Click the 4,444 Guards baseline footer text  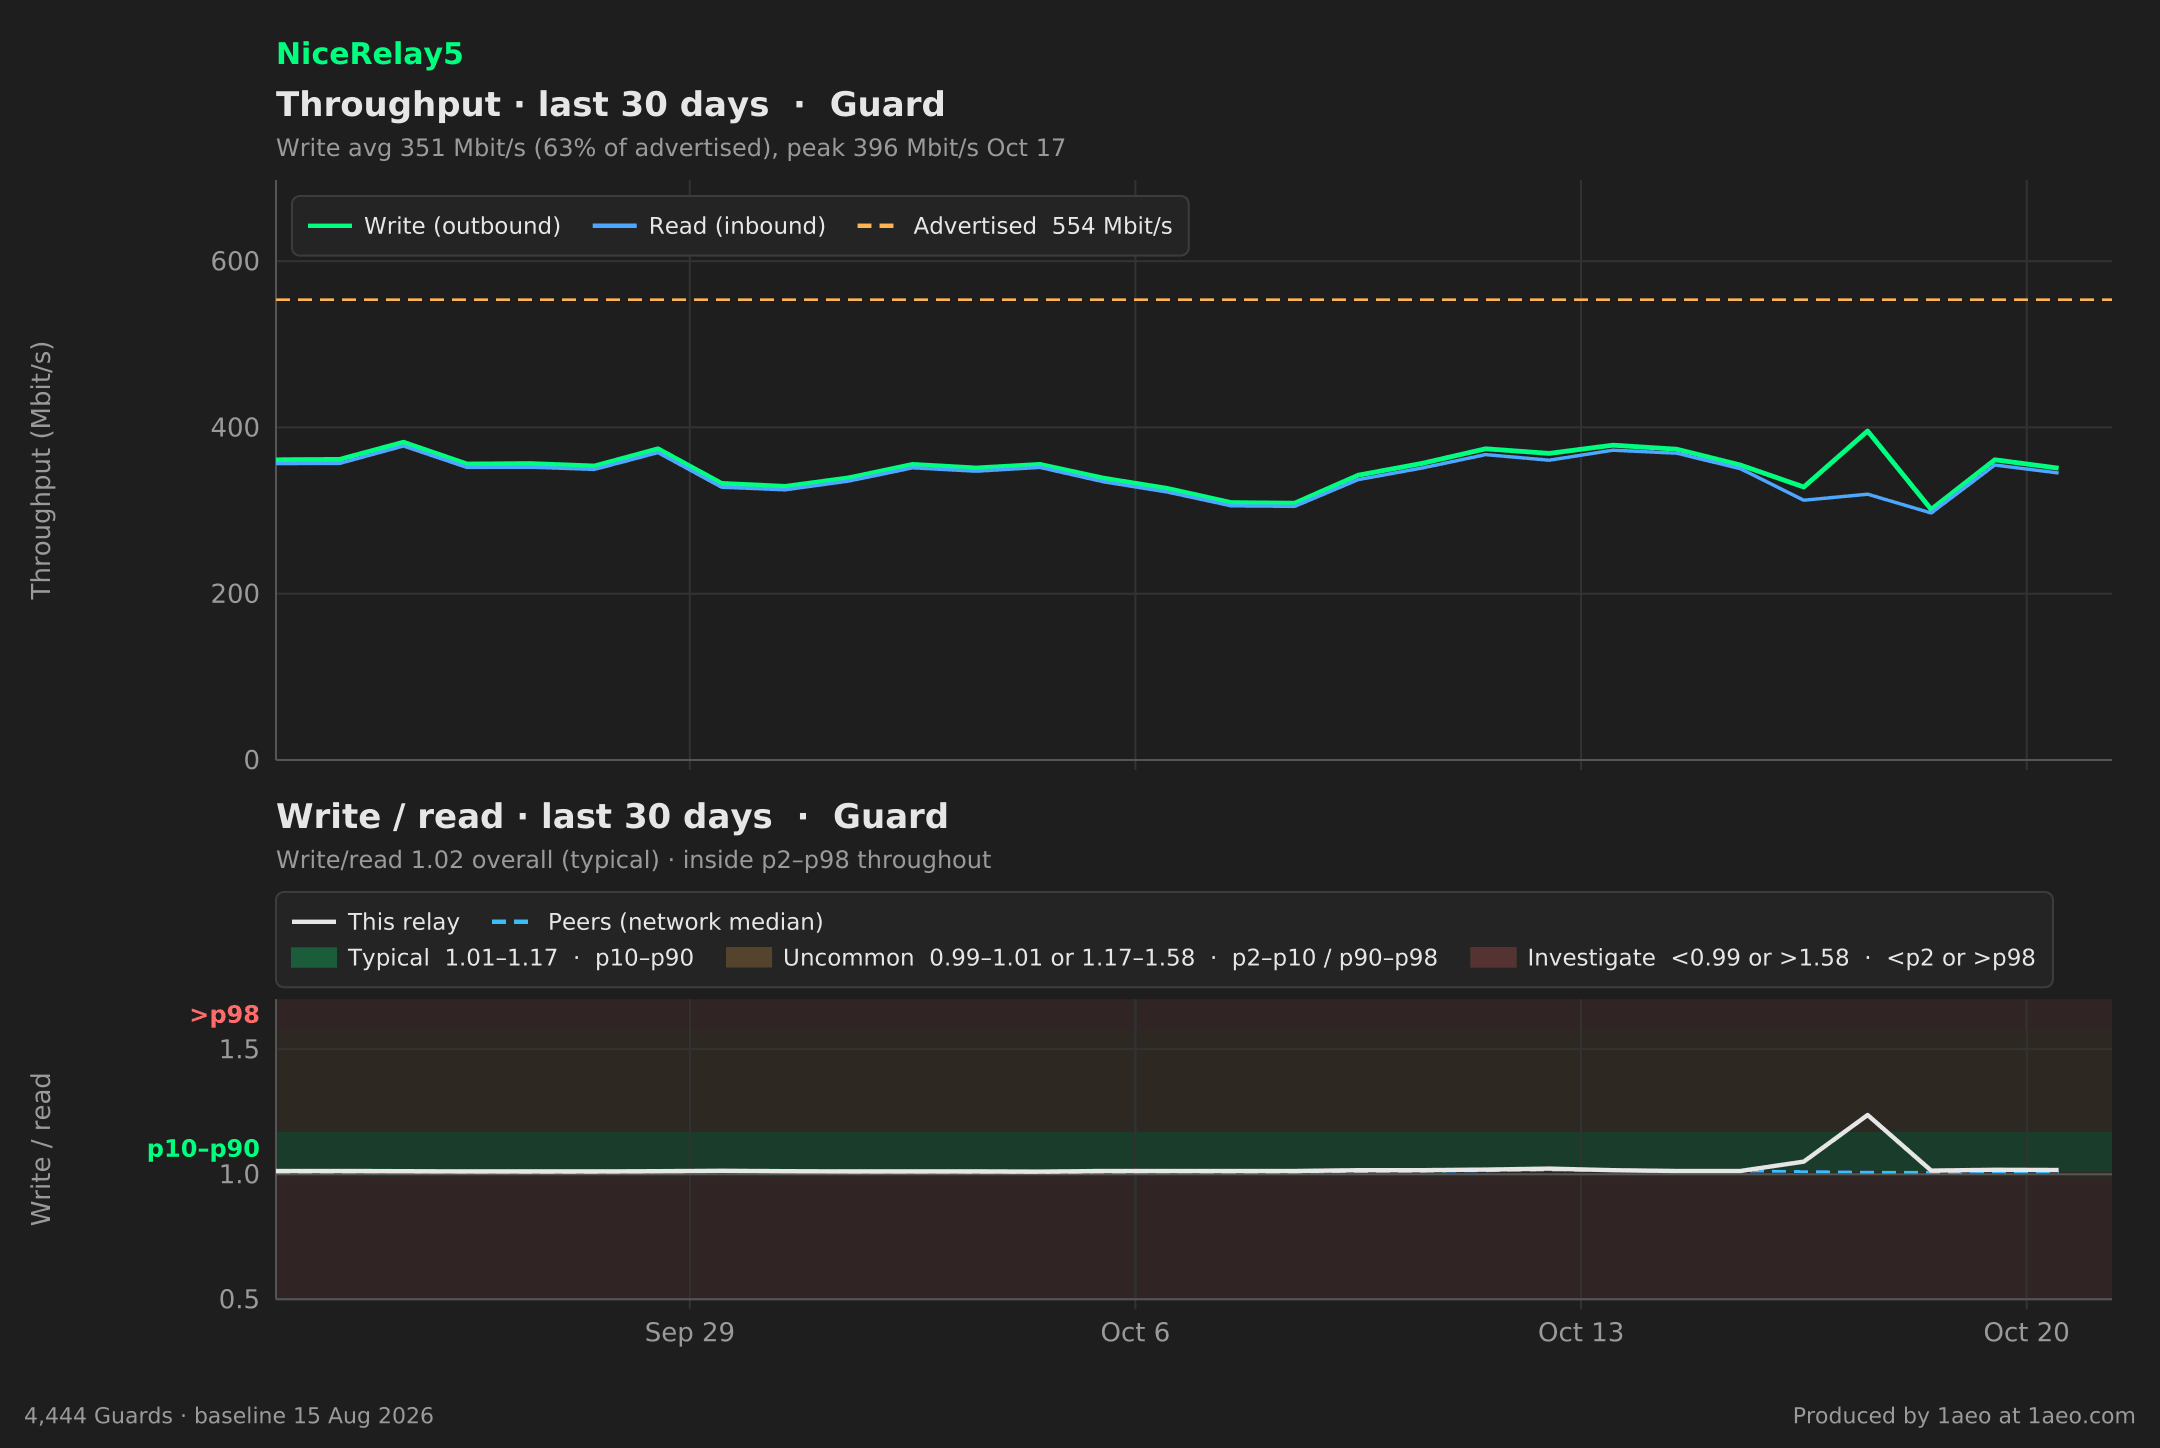point(229,1416)
